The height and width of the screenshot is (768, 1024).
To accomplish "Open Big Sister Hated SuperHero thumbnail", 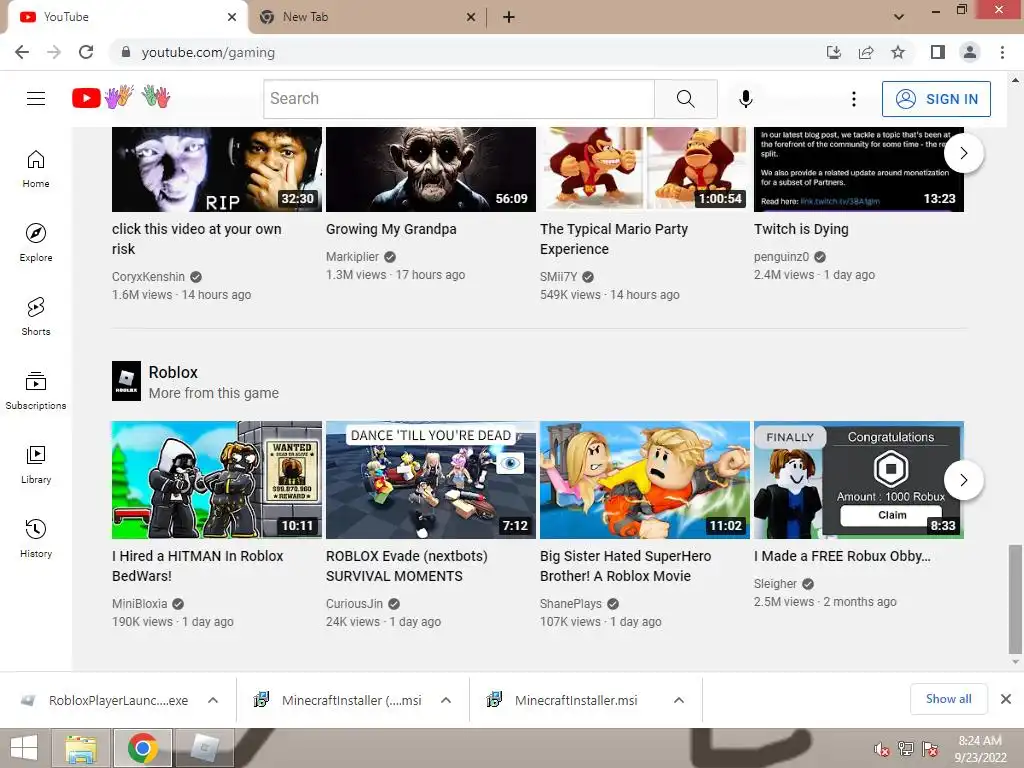I will click(645, 480).
